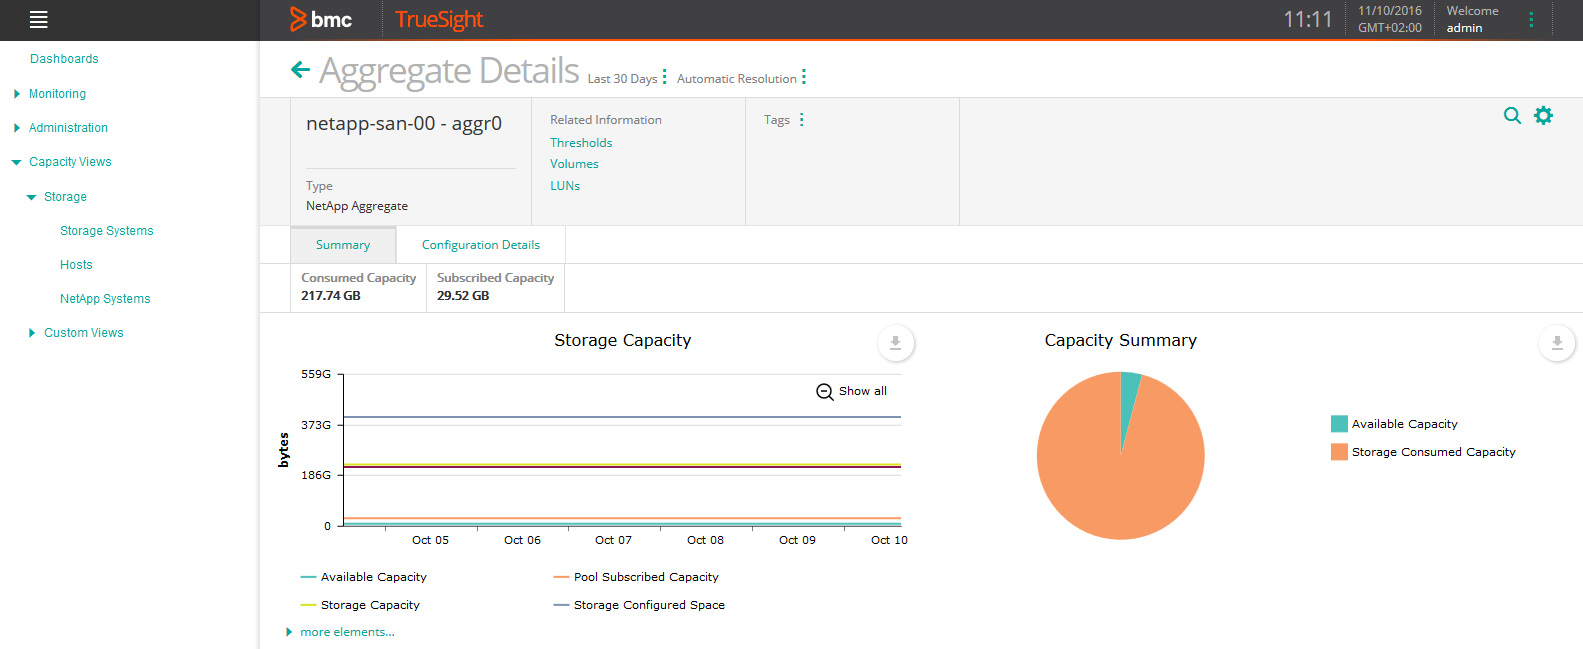
Task: Toggle Storage Capacity legend entry
Action: click(x=360, y=605)
